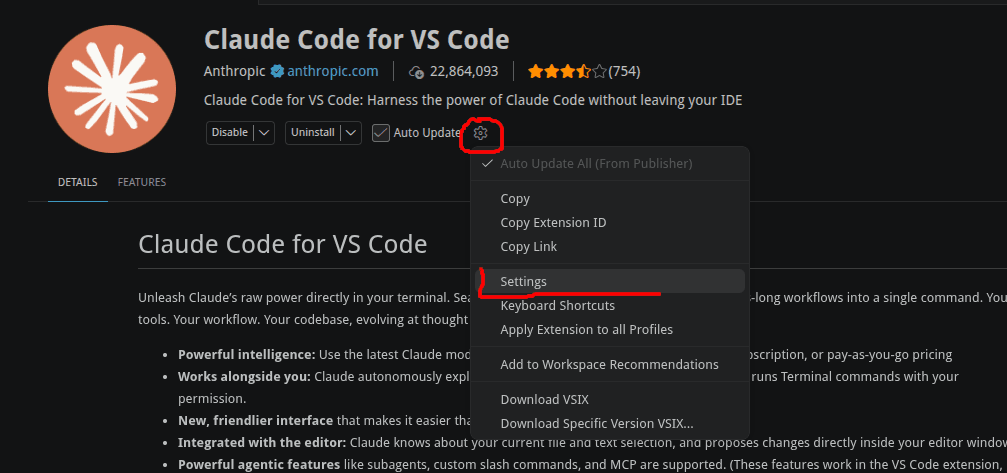Viewport: 1007px width, 473px height.
Task: Switch to the FEATURES tab
Action: tap(142, 182)
